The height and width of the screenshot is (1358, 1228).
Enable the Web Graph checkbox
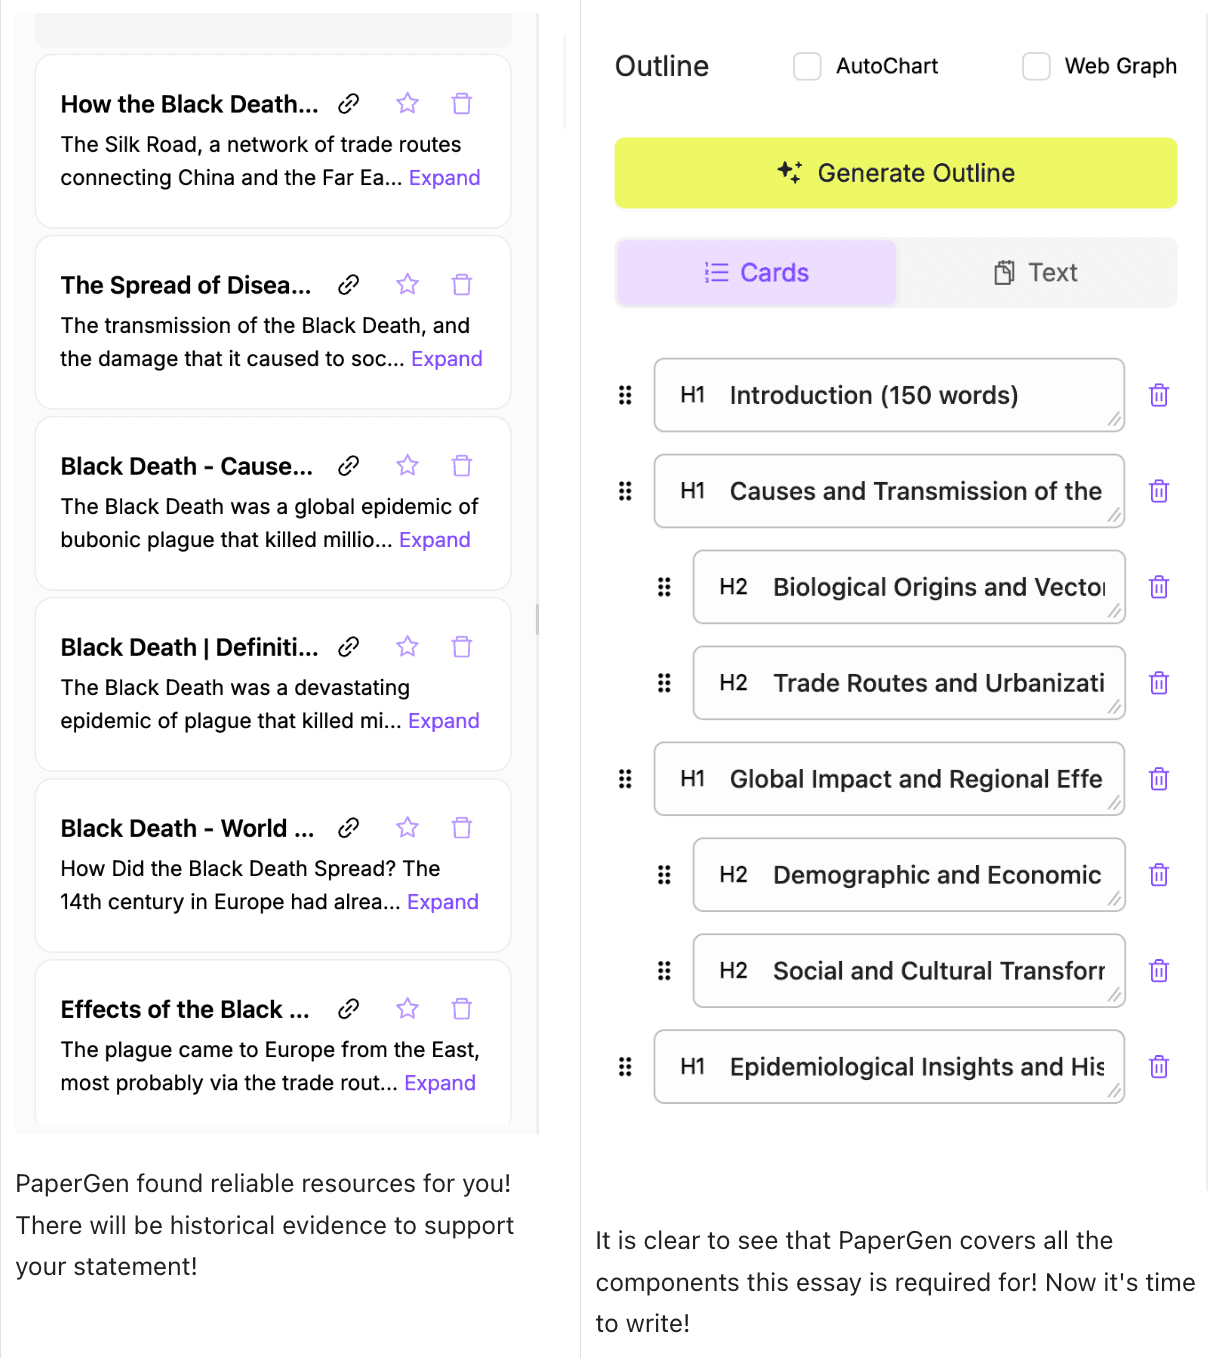point(1036,67)
